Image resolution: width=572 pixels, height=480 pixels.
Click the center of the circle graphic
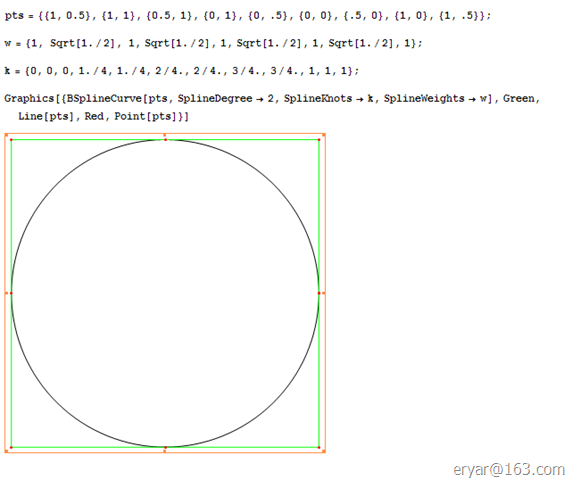165,293
